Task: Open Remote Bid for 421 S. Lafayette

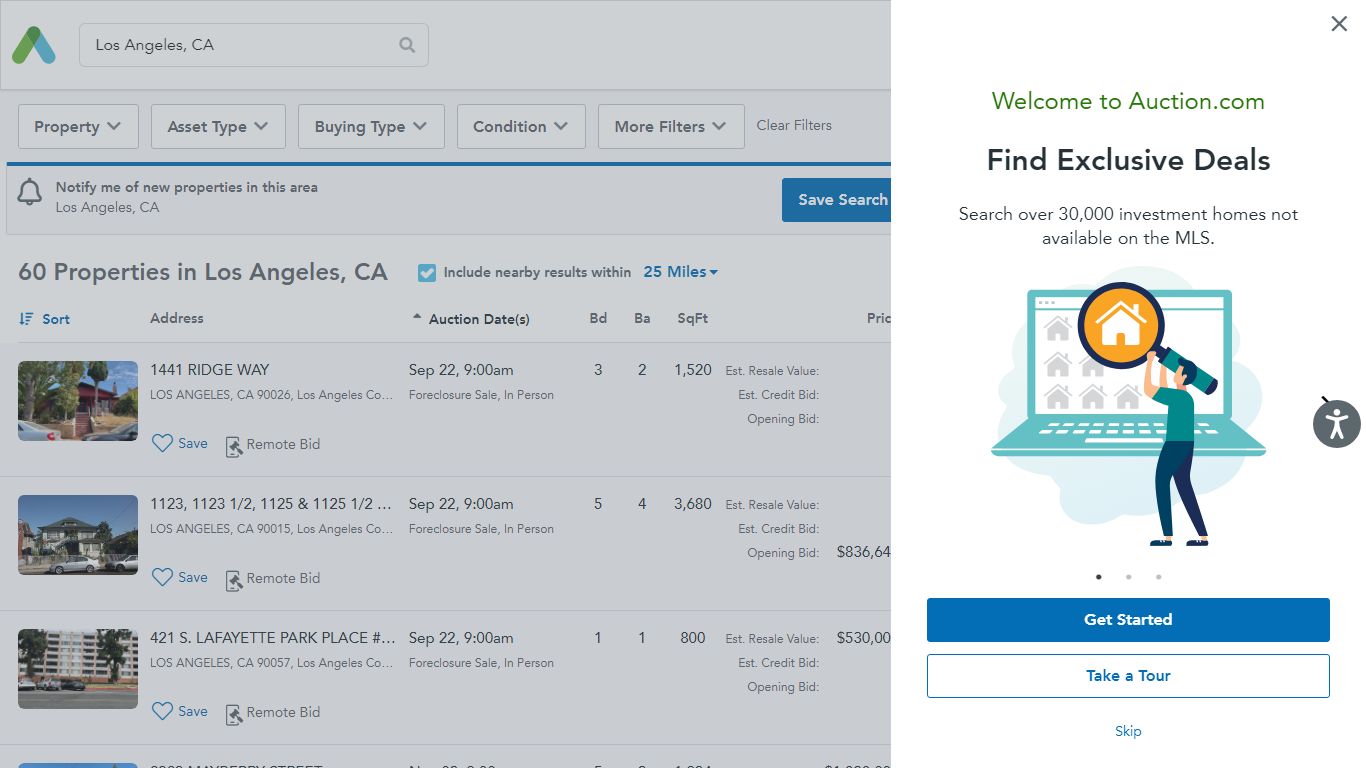Action: click(x=273, y=713)
